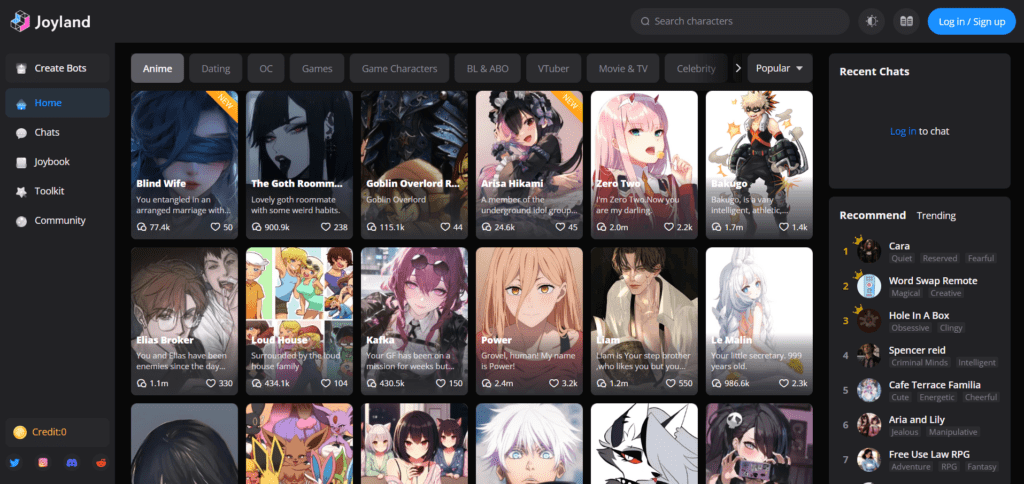This screenshot has height=484, width=1024.
Task: Like the Zero Two character card
Action: coord(669,228)
